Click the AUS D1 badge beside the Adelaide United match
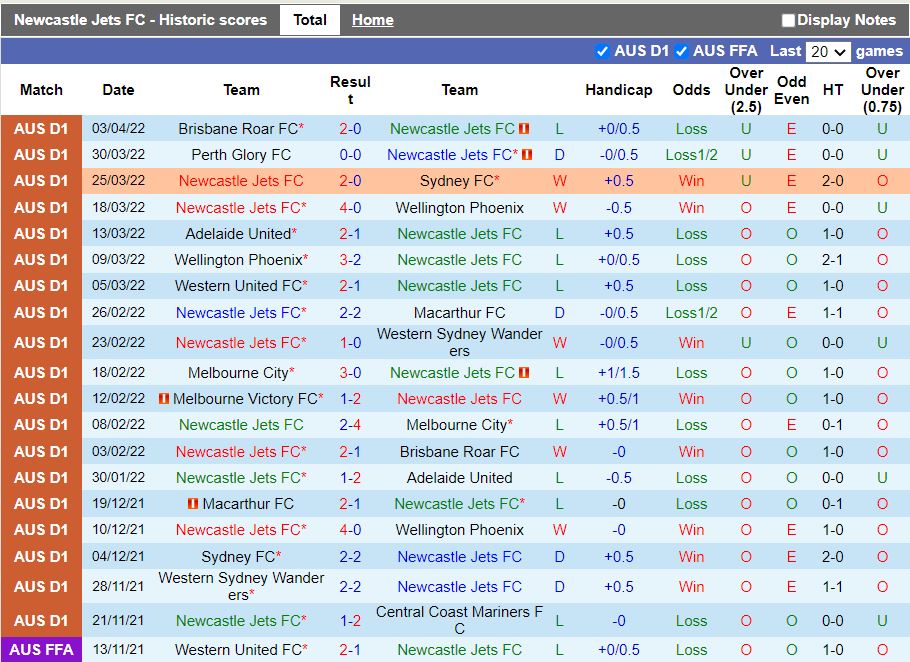Viewport: 910px width, 662px height. pyautogui.click(x=40, y=233)
